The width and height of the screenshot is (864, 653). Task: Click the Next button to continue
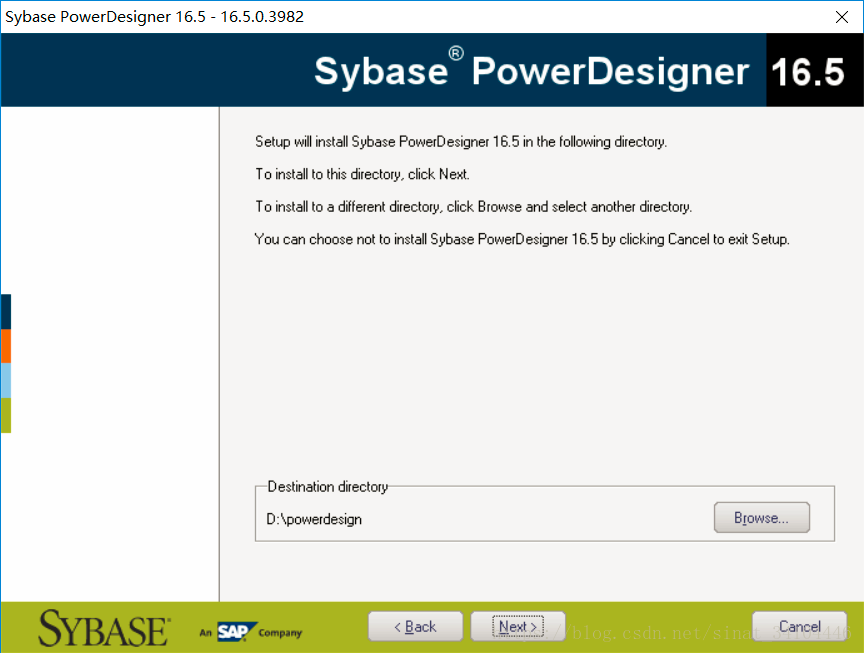click(x=518, y=627)
